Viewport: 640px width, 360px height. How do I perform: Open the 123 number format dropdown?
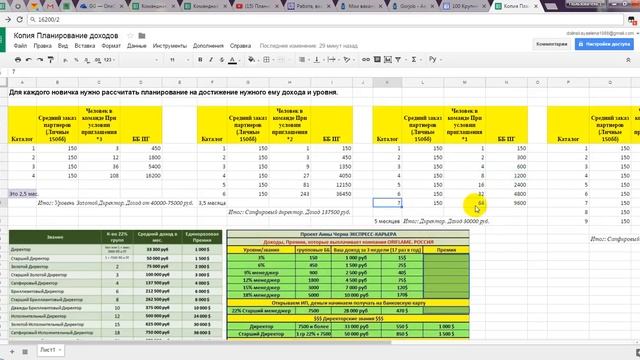(109, 60)
